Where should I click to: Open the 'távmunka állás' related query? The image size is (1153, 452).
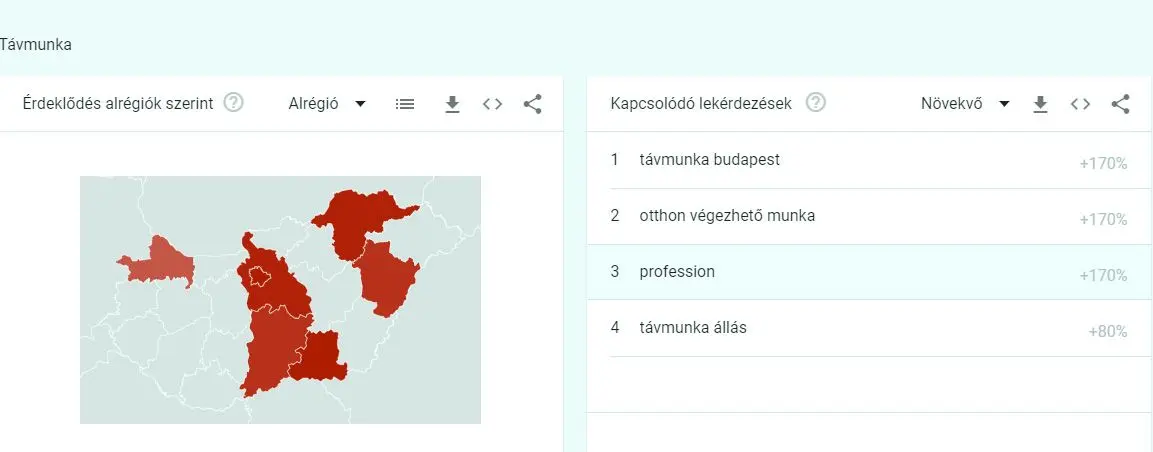(x=693, y=328)
